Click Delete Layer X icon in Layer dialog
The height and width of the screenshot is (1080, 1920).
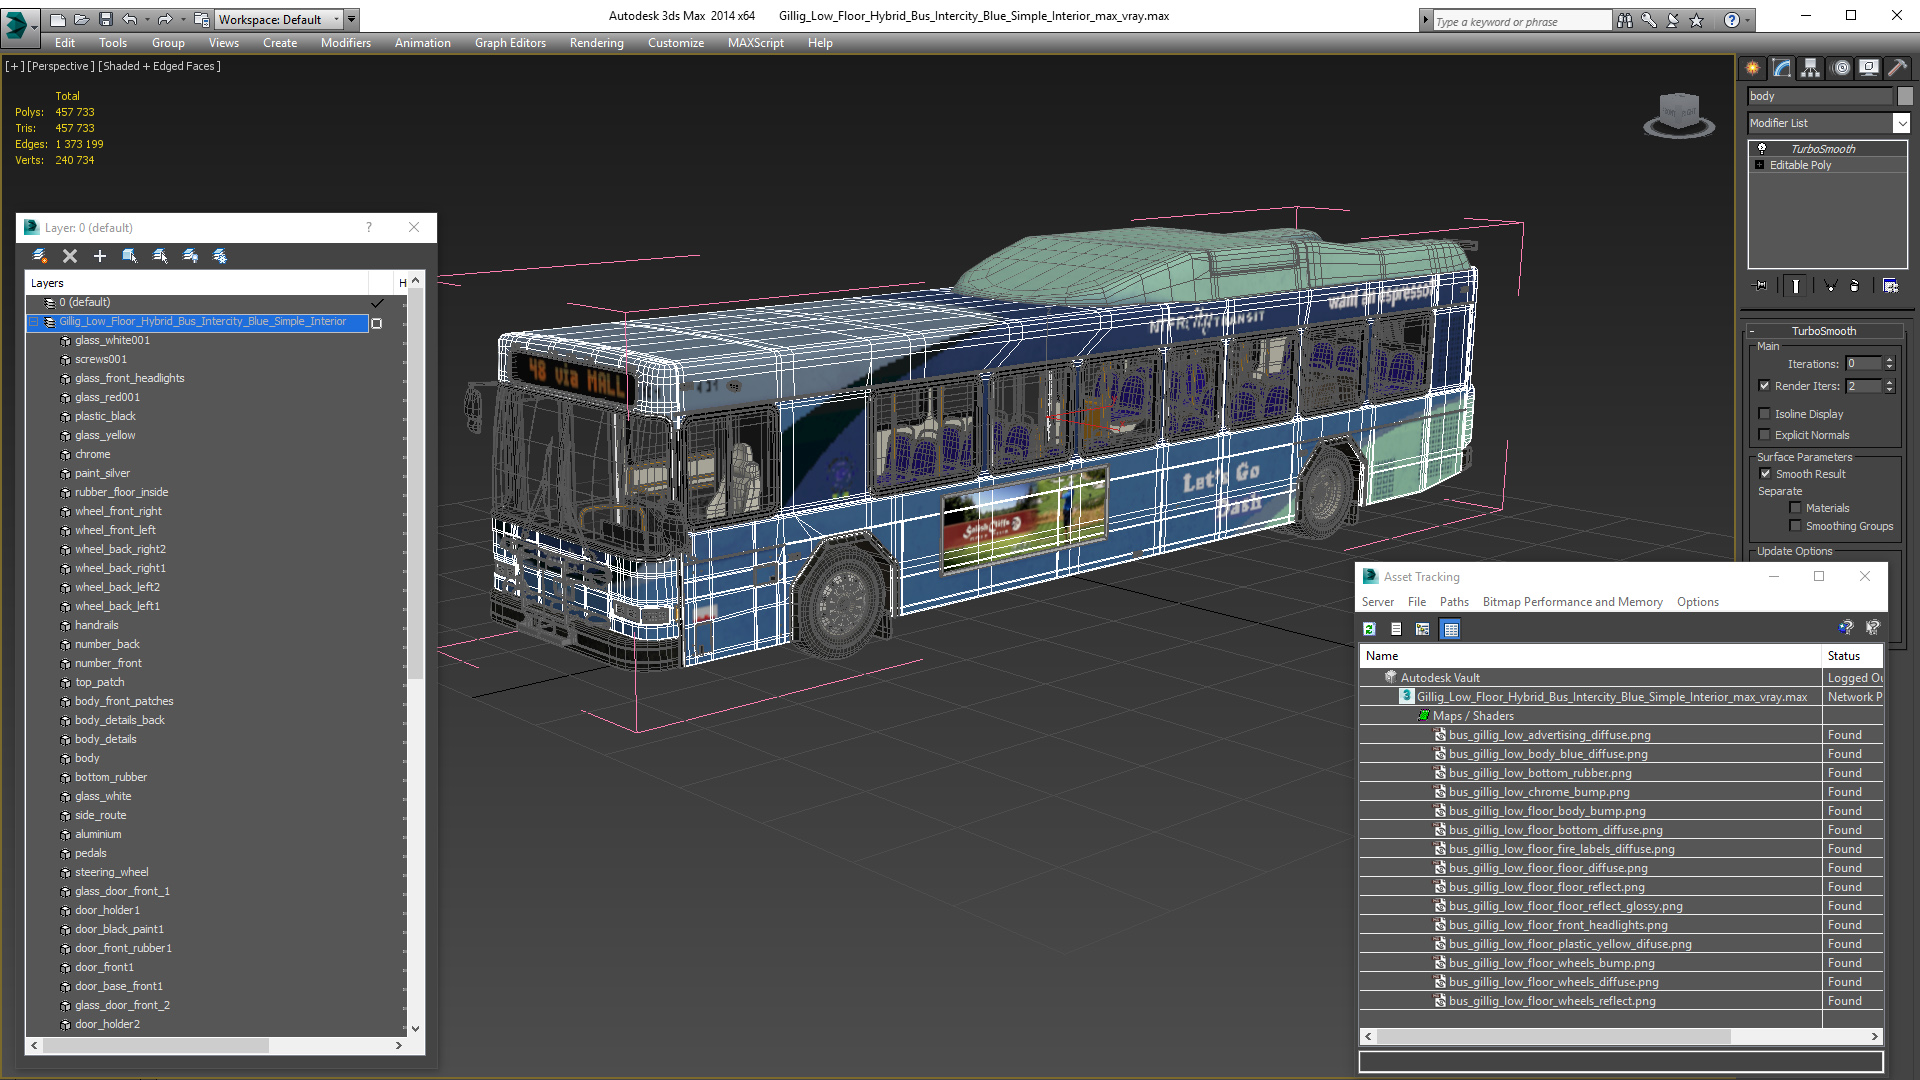pyautogui.click(x=70, y=256)
